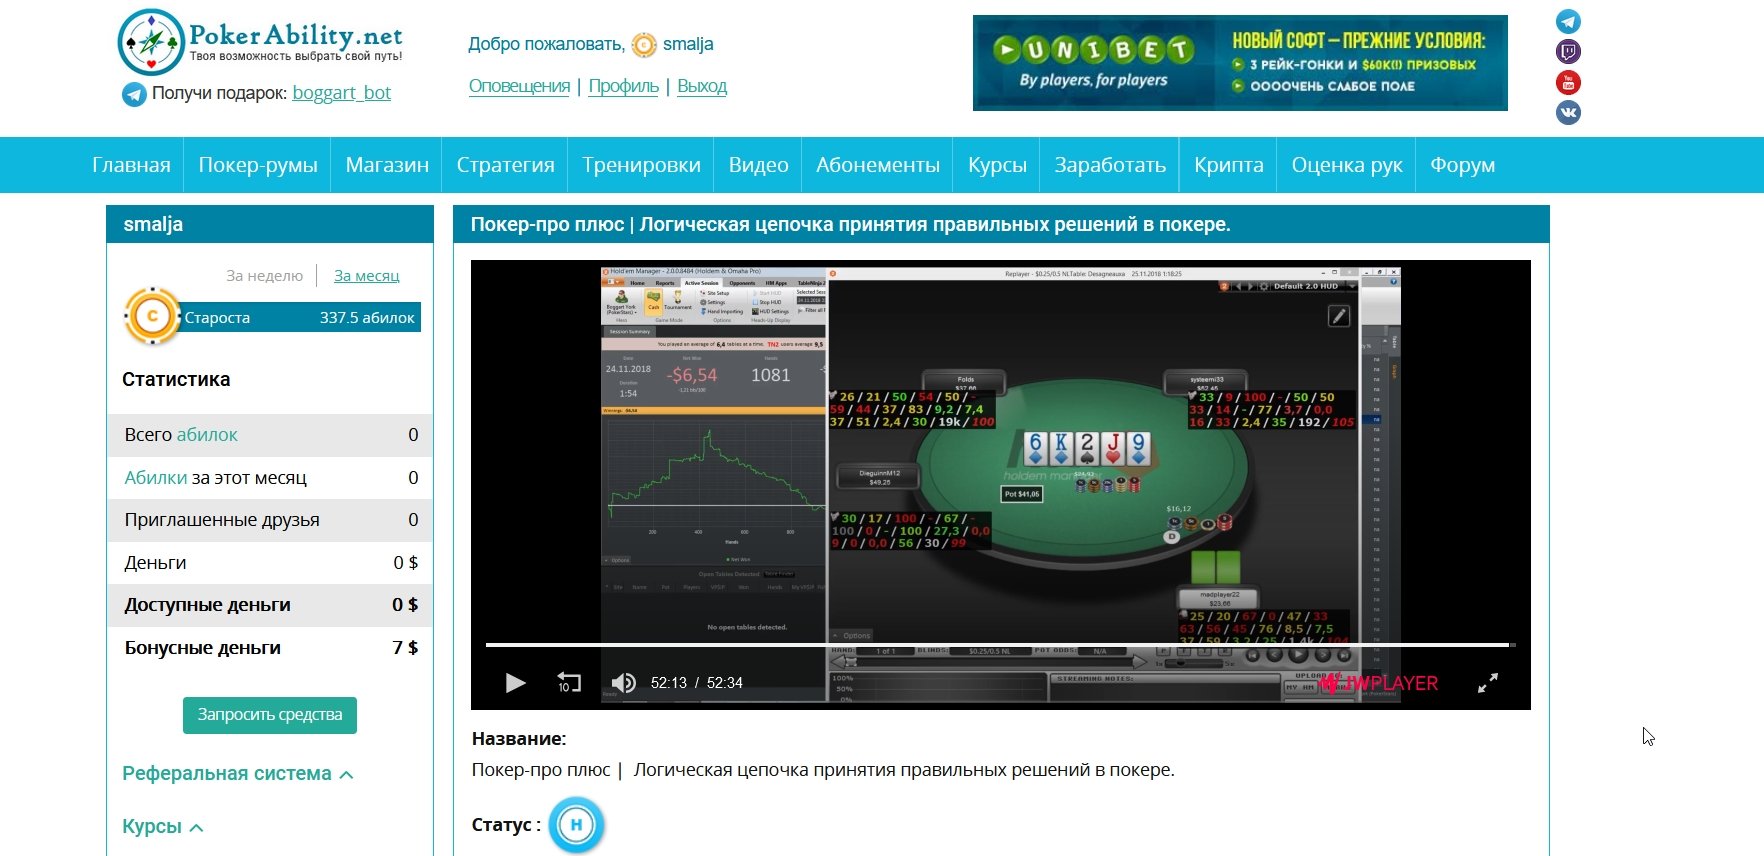
Task: Click Абилки link in этот месяц row
Action: pos(155,478)
